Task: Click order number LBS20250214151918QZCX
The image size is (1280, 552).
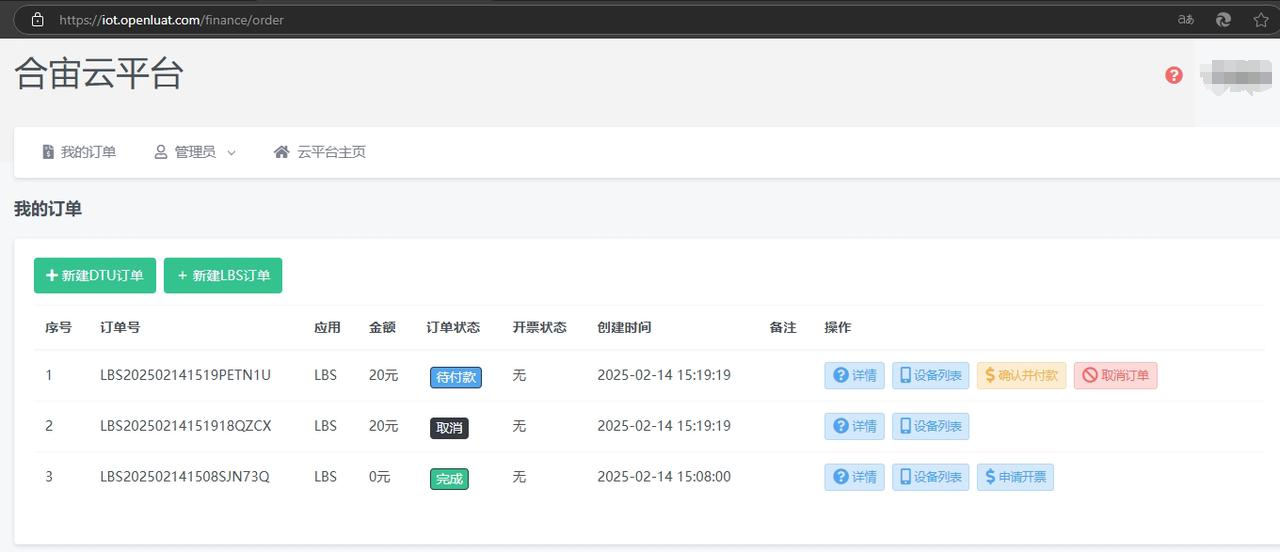Action: click(186, 426)
